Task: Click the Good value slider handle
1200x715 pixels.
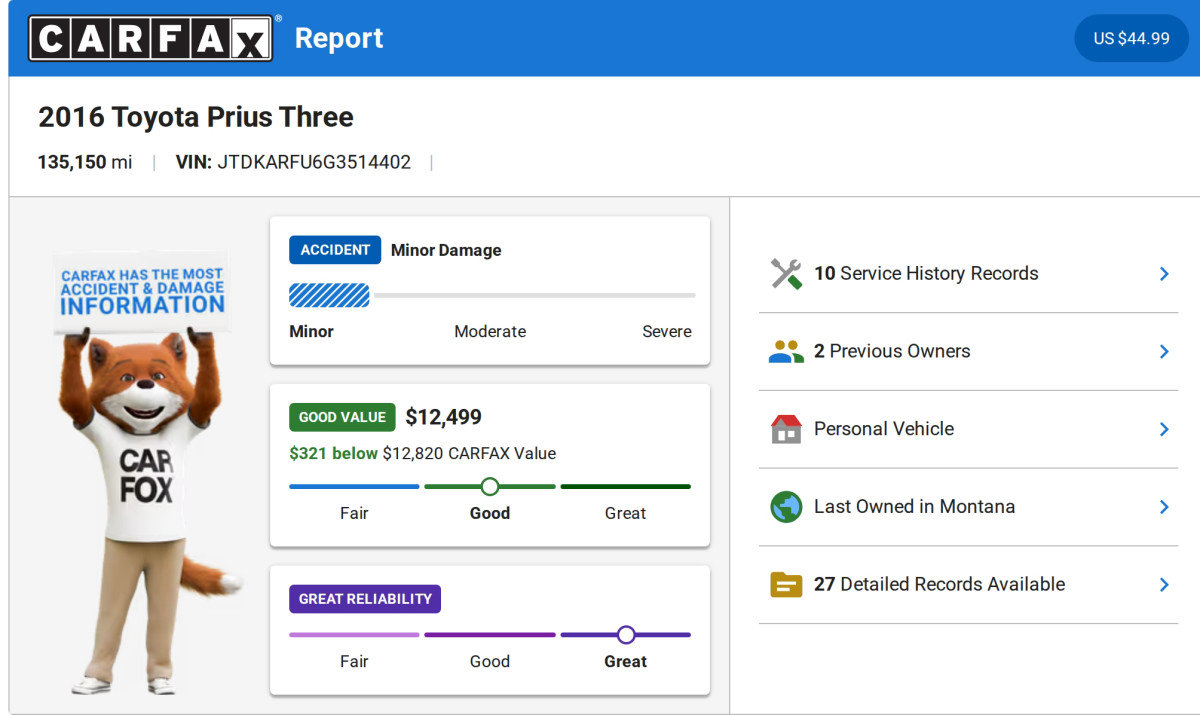Action: (x=490, y=487)
